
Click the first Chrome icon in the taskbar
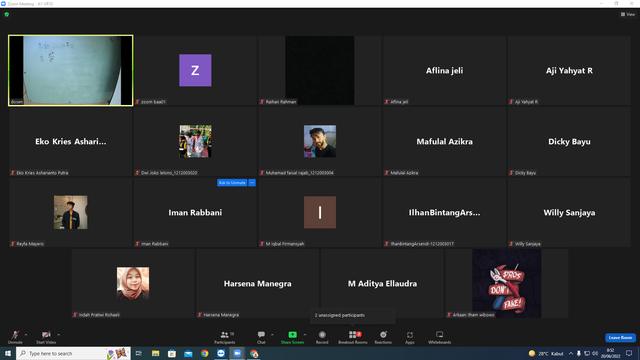coord(204,353)
